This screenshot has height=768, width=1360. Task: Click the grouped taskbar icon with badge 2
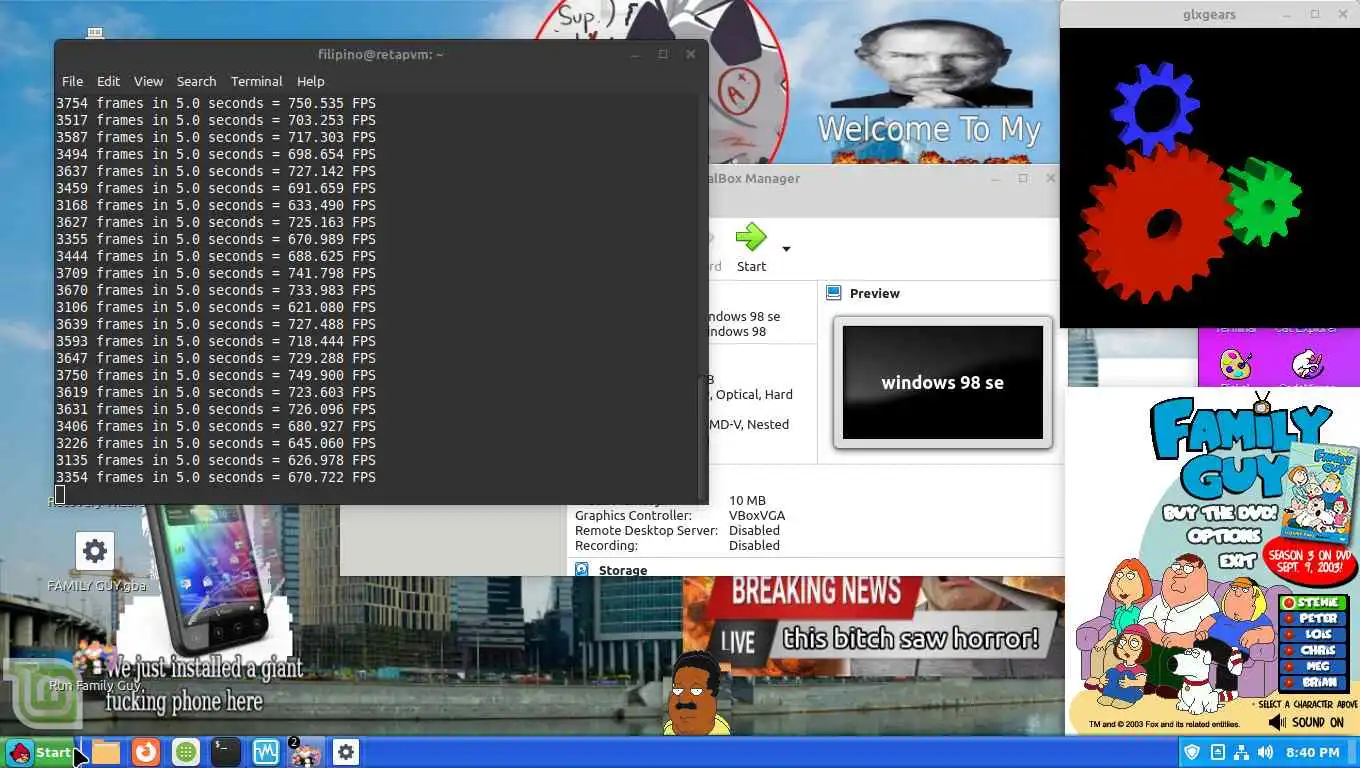pos(305,752)
